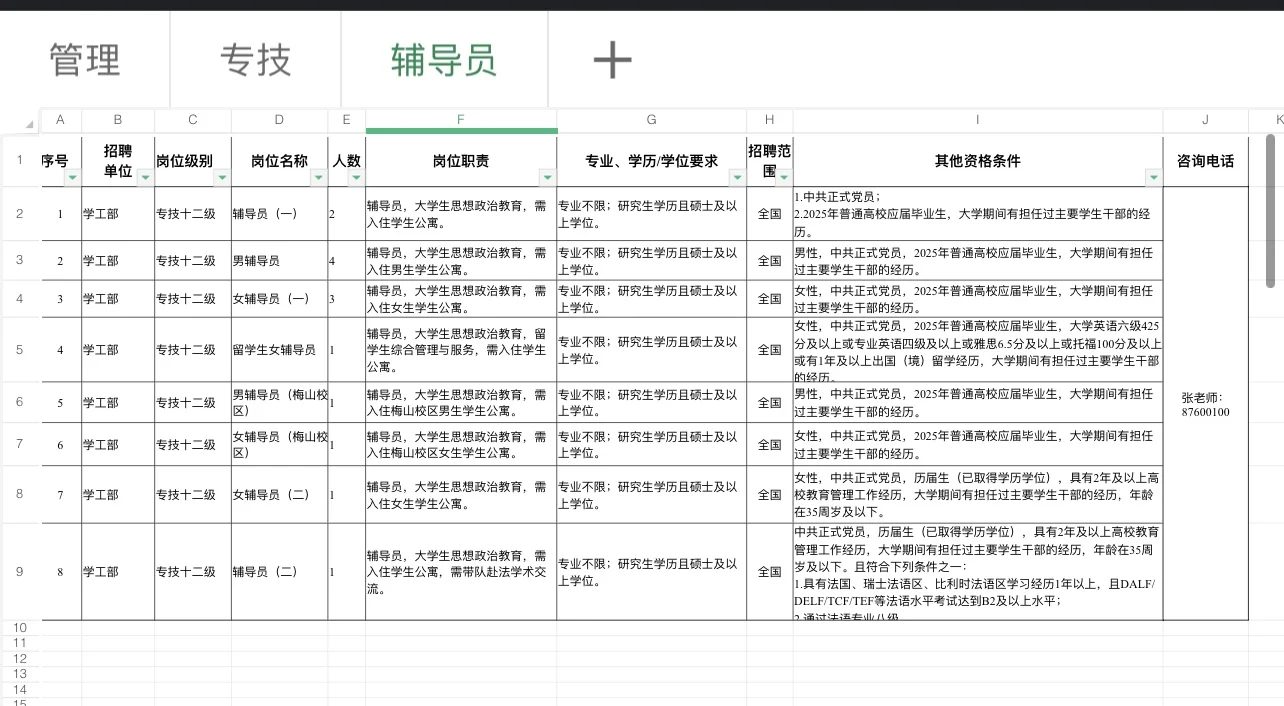Select column D header

coord(280,120)
